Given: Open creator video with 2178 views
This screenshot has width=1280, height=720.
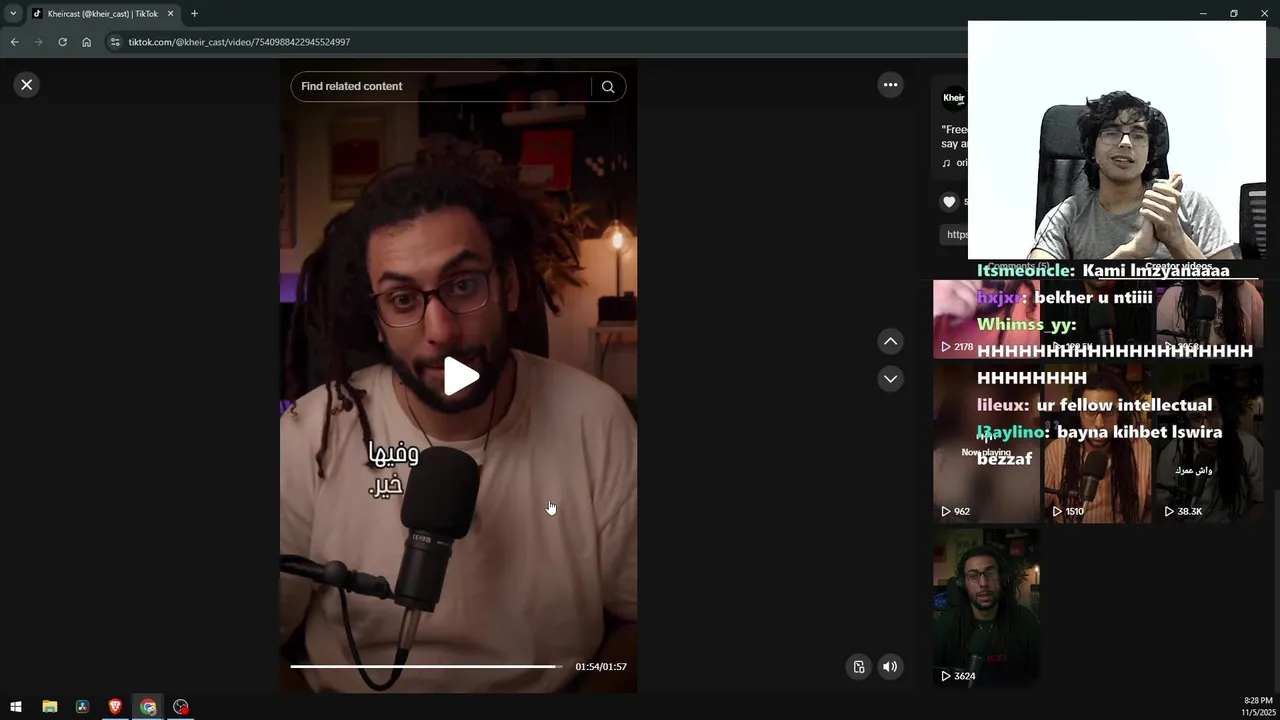Looking at the screenshot, I should click(986, 319).
